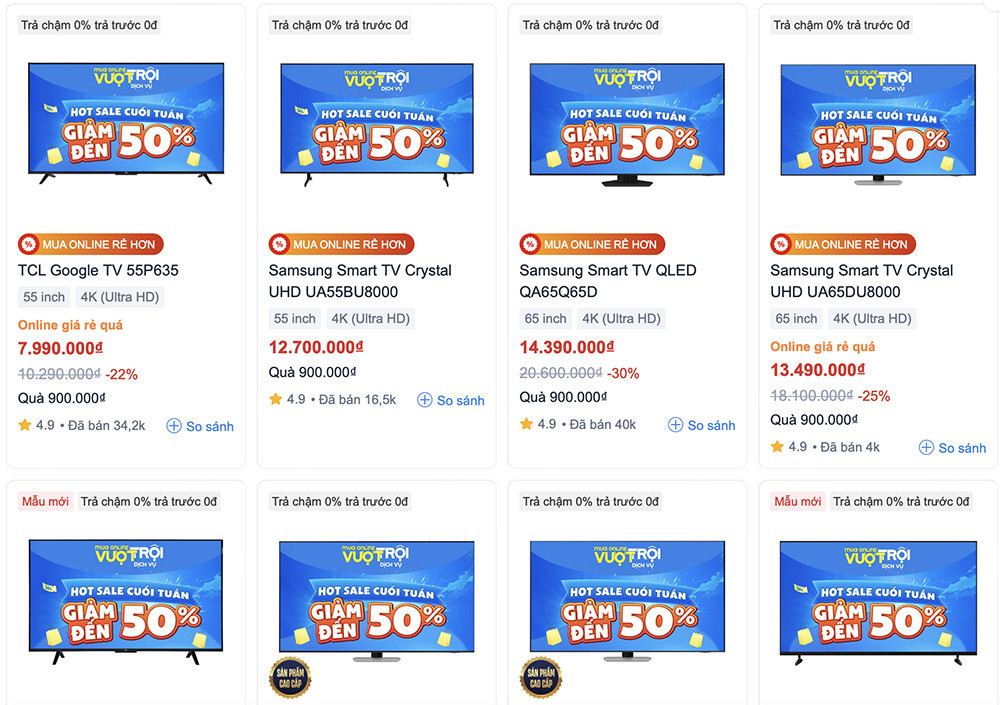Click Samsung UA65DU8000 TV product image

[x=878, y=124]
